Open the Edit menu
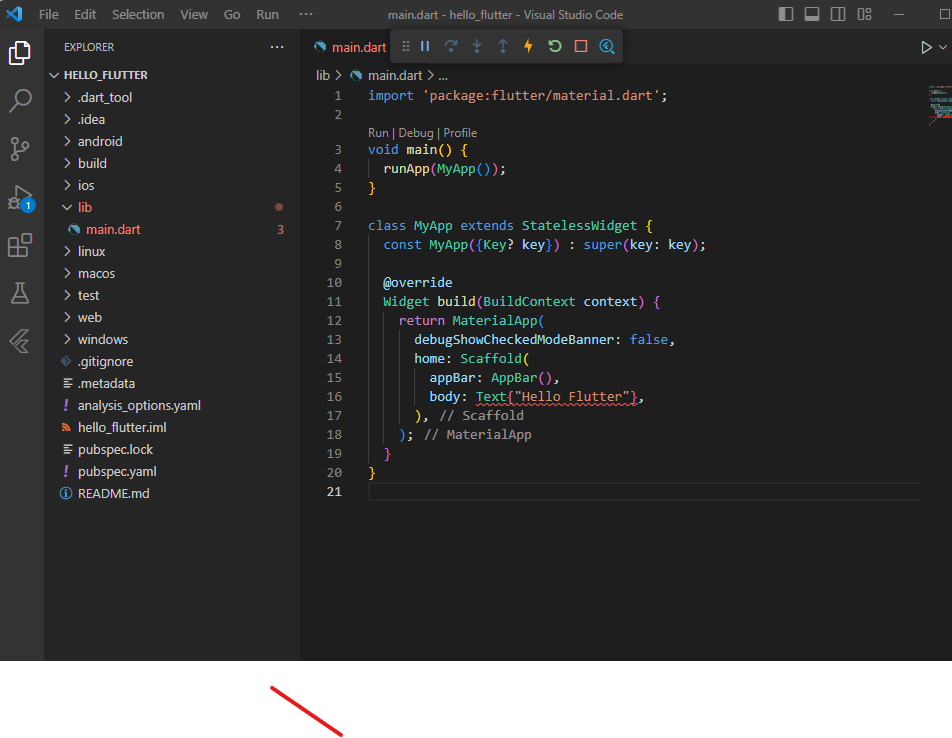The image size is (952, 738). pos(85,15)
